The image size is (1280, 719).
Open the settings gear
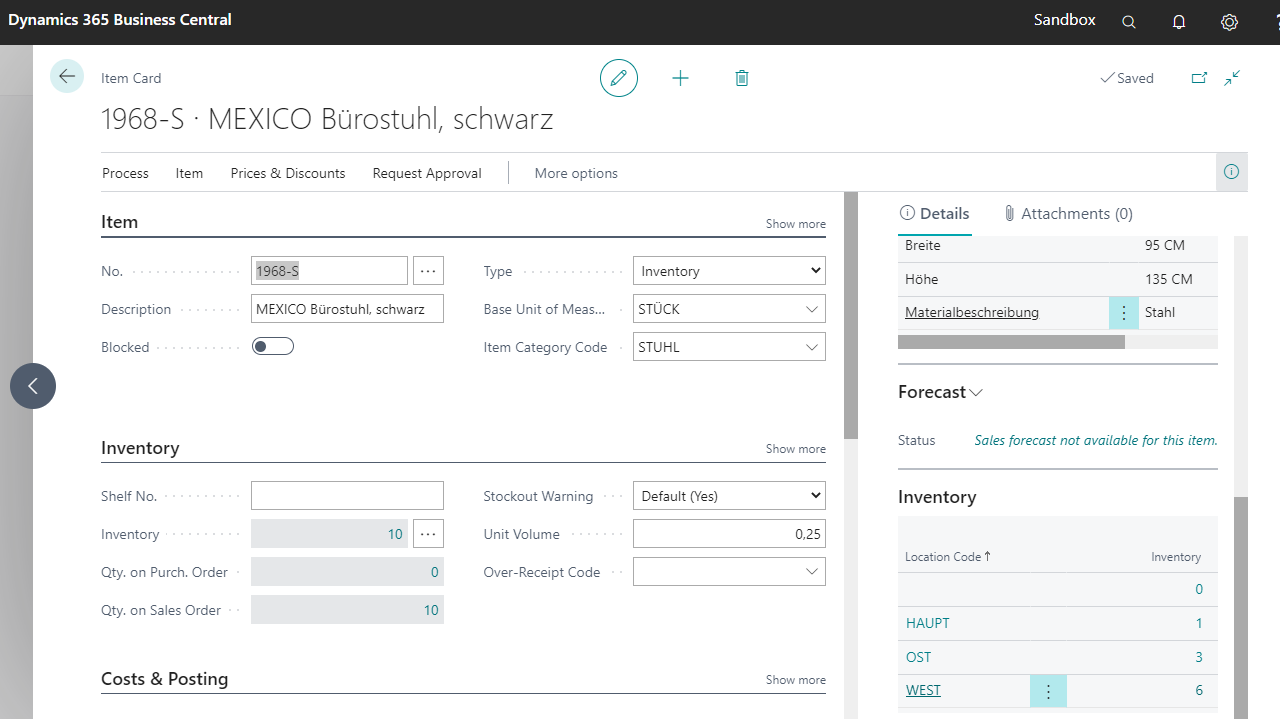click(x=1229, y=22)
